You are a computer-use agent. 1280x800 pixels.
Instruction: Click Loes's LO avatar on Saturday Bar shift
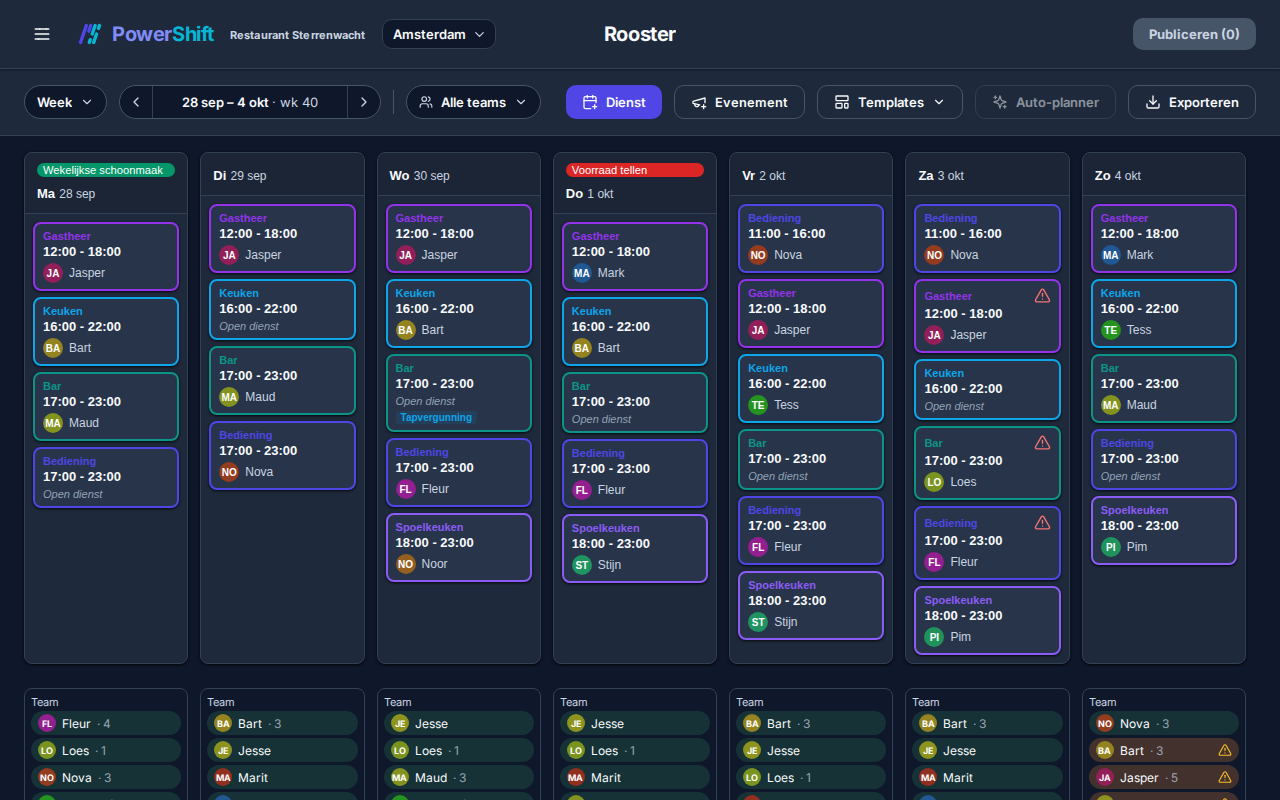coord(934,482)
